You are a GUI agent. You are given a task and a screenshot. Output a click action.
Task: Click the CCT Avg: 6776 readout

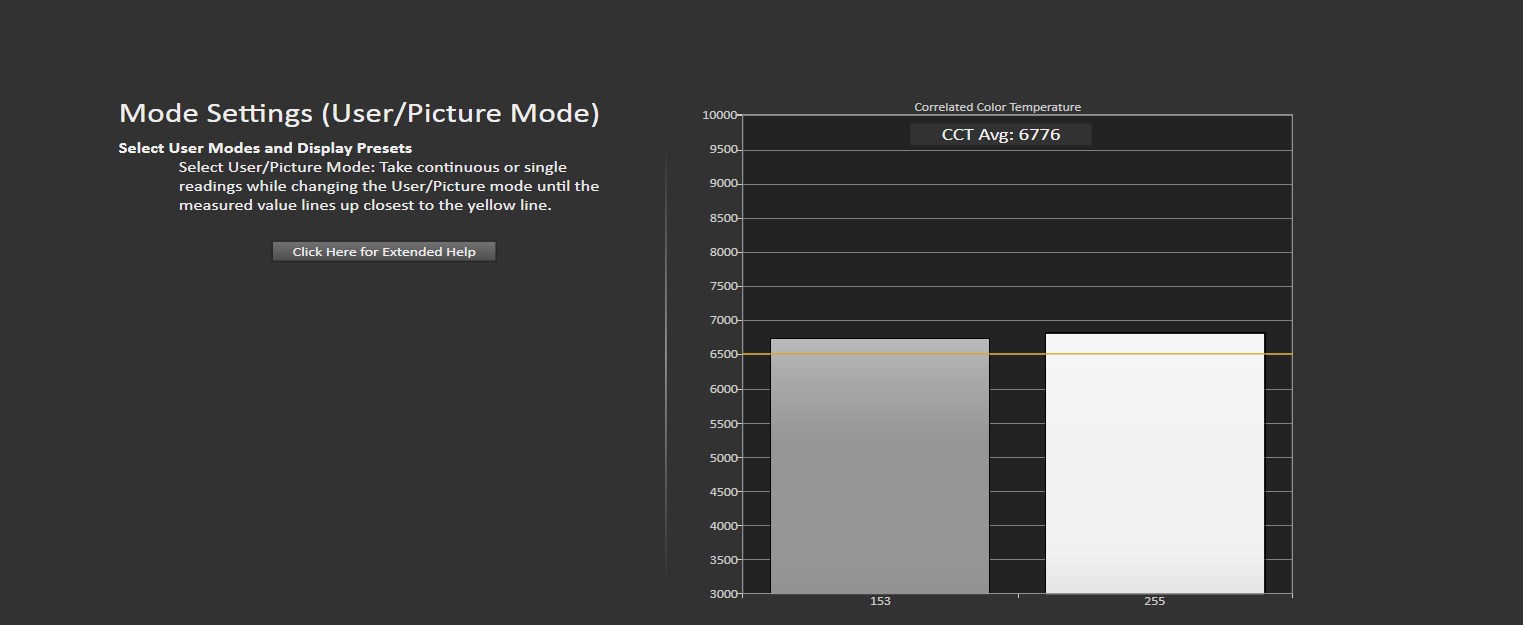tap(1000, 134)
